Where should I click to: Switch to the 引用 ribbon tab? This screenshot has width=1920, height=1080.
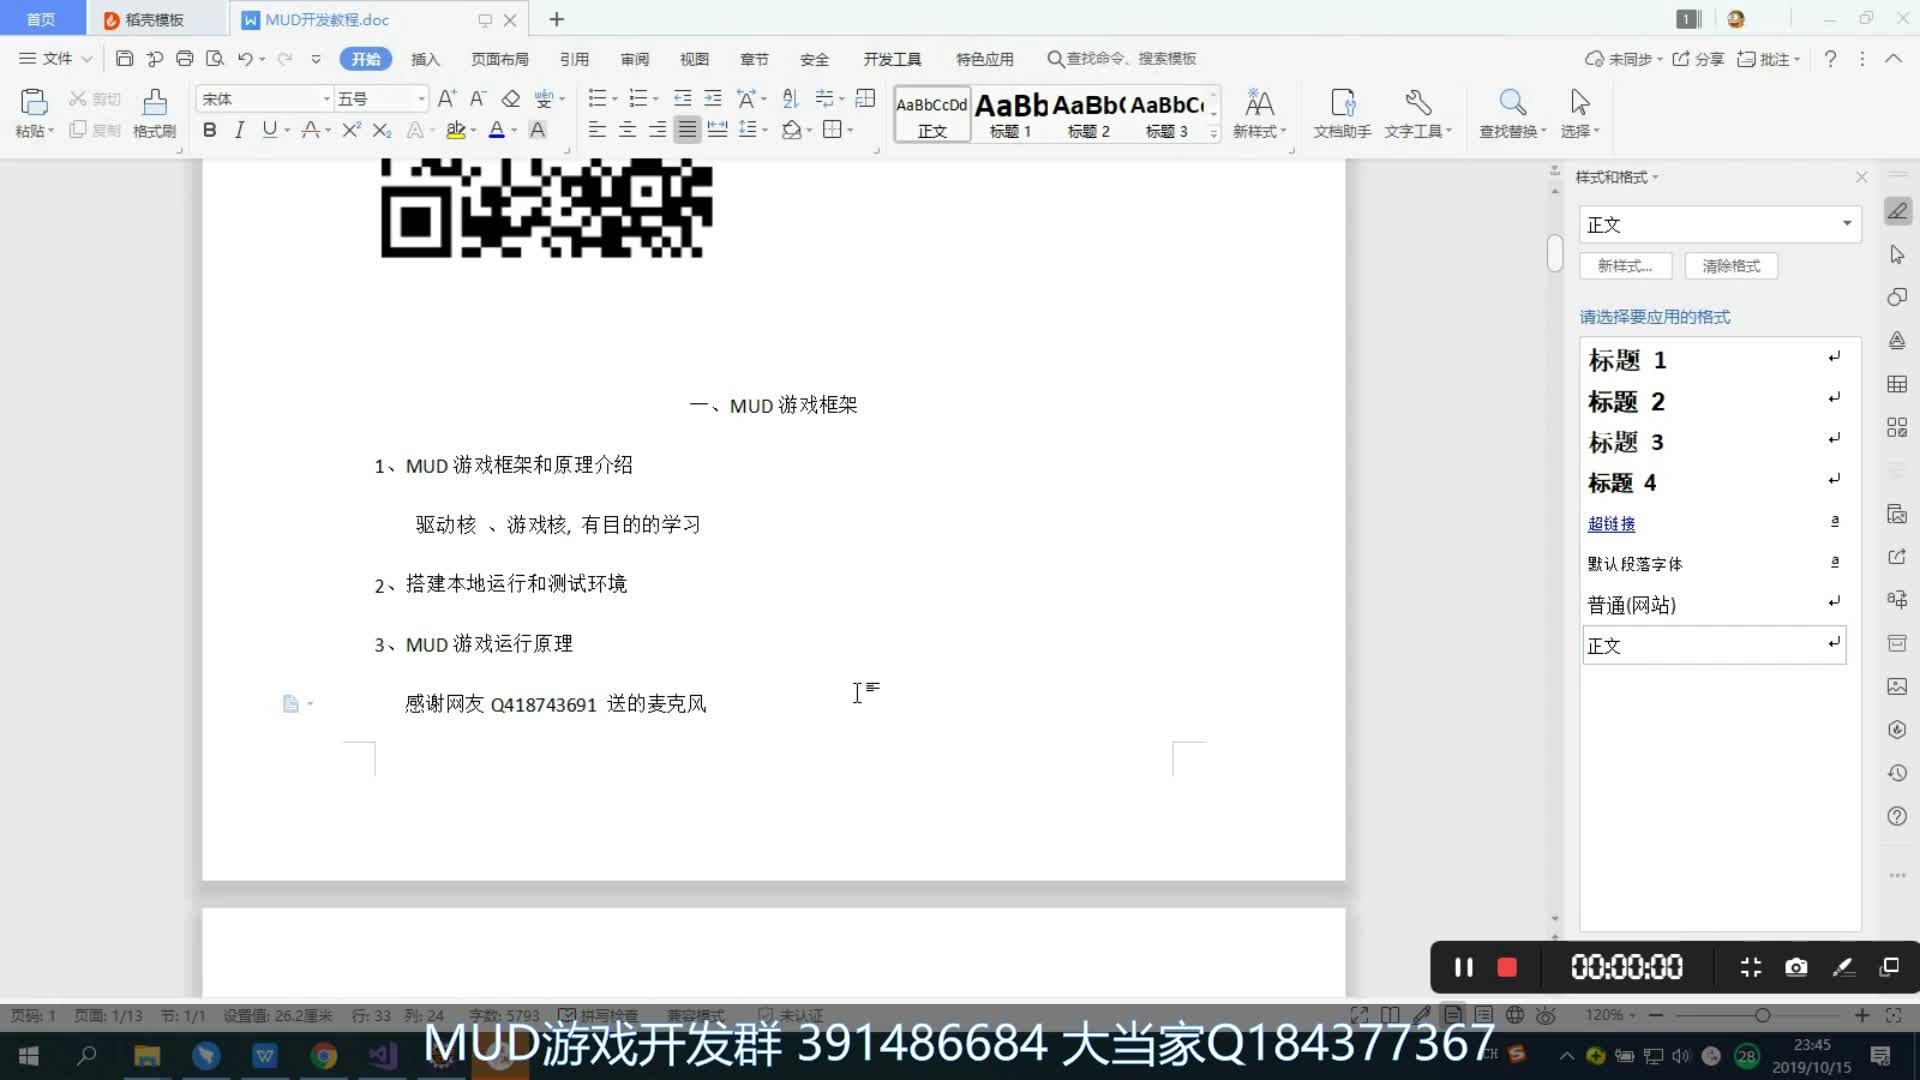[574, 59]
